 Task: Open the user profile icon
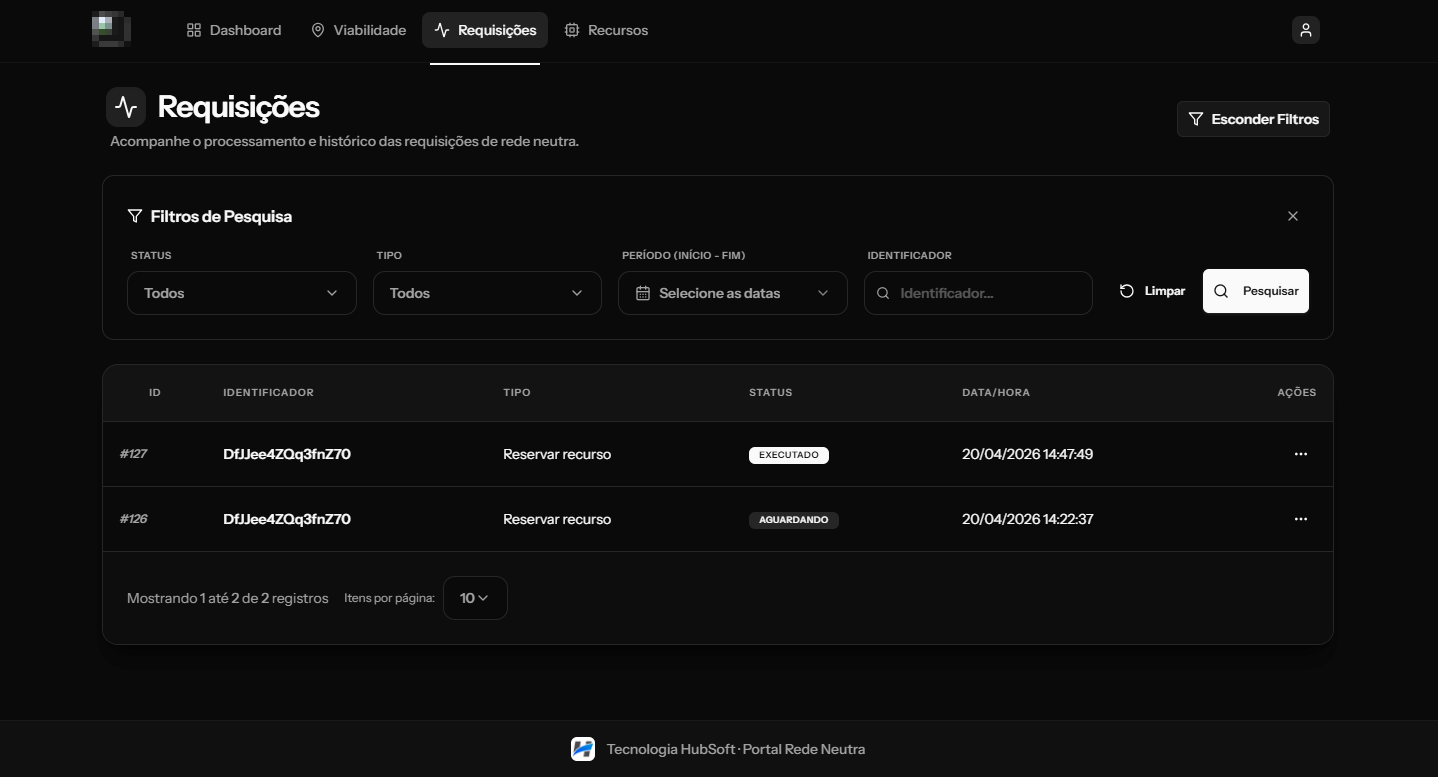pos(1305,30)
